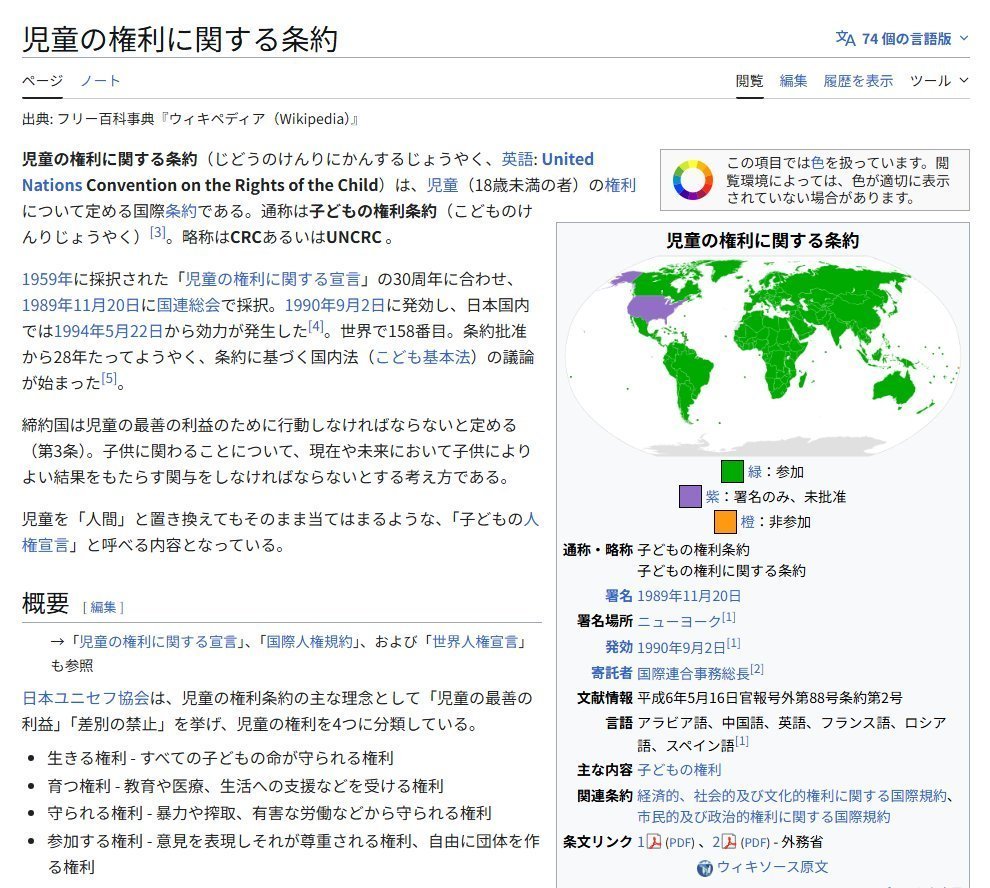990x888 pixels.
Task: Open 市民的及び政治的権利に関する国際規約 link
Action: [763, 817]
